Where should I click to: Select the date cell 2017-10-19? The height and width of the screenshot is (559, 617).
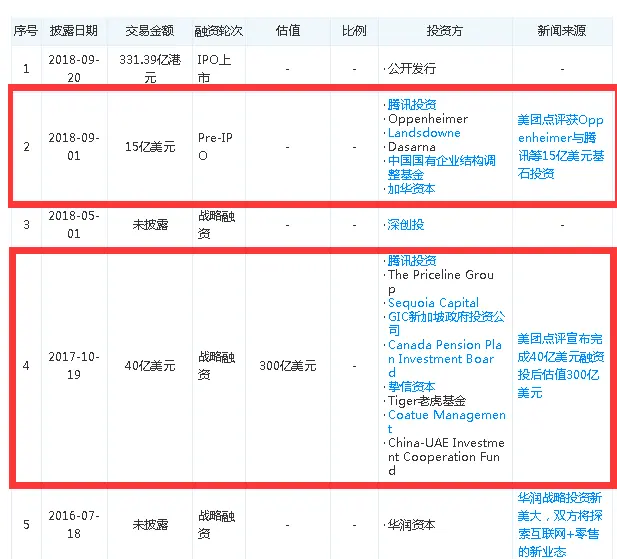(74, 365)
